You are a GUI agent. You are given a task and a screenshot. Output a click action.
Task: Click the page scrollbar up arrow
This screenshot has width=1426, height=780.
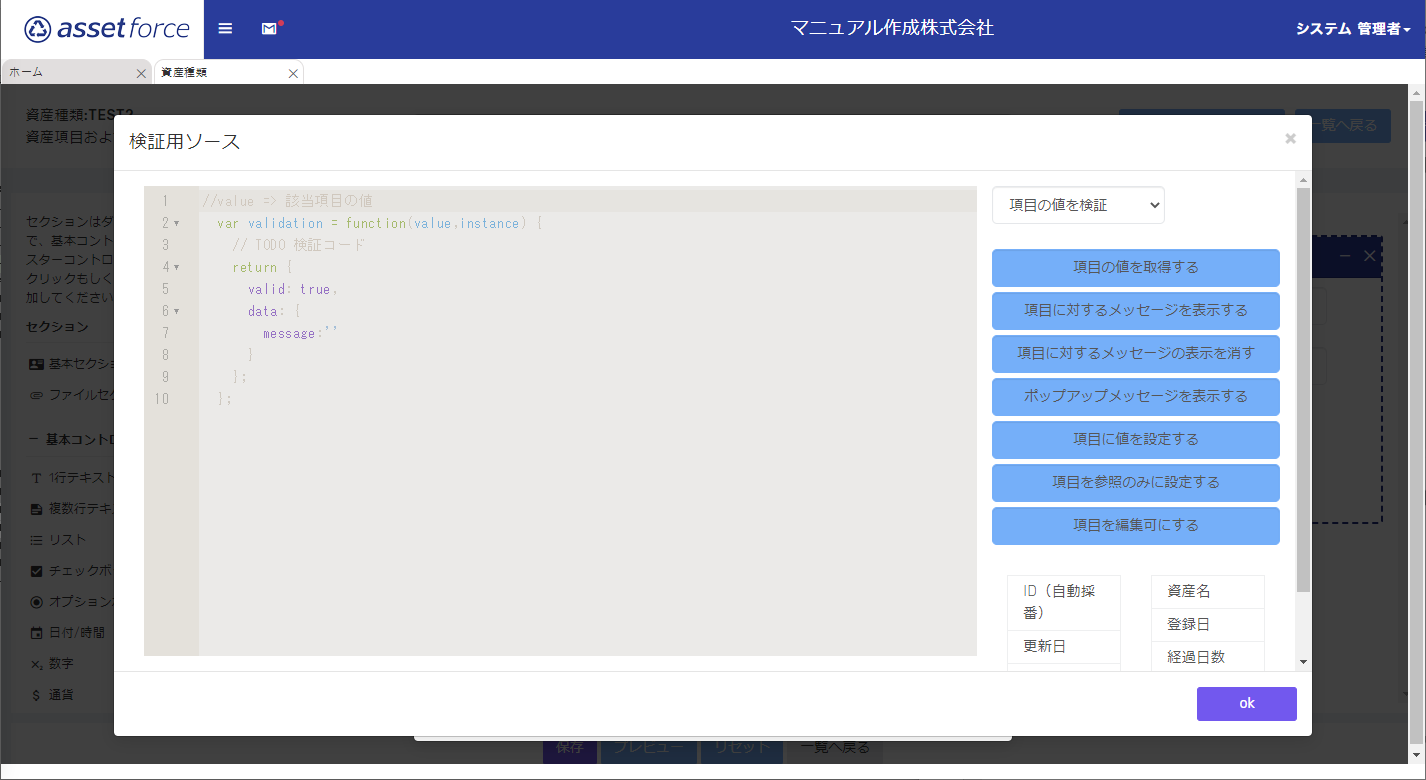(1416, 92)
